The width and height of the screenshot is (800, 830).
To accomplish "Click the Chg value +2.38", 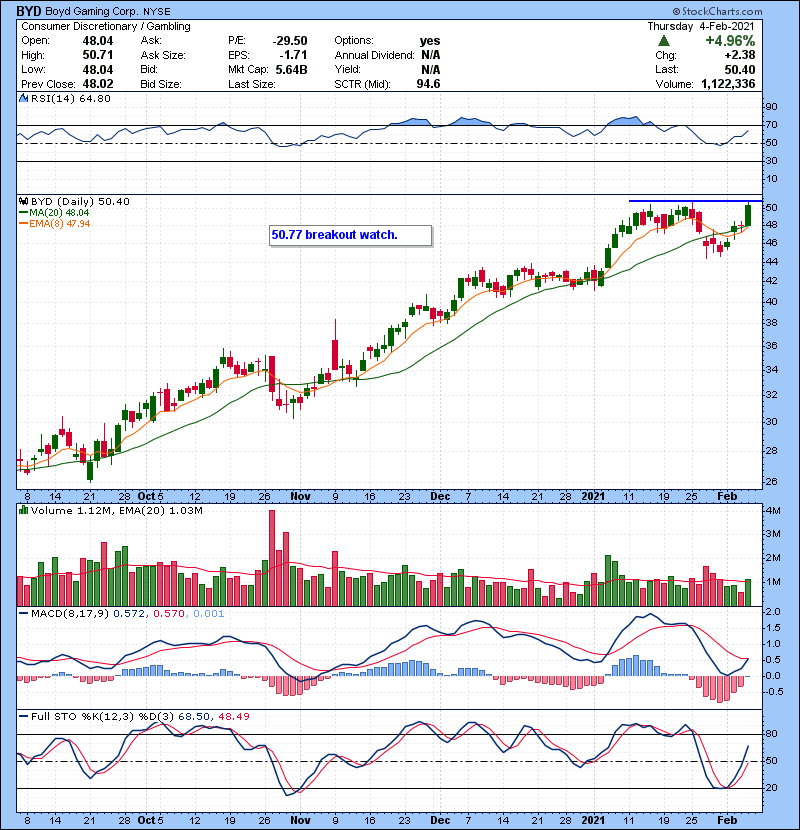I will (740, 55).
